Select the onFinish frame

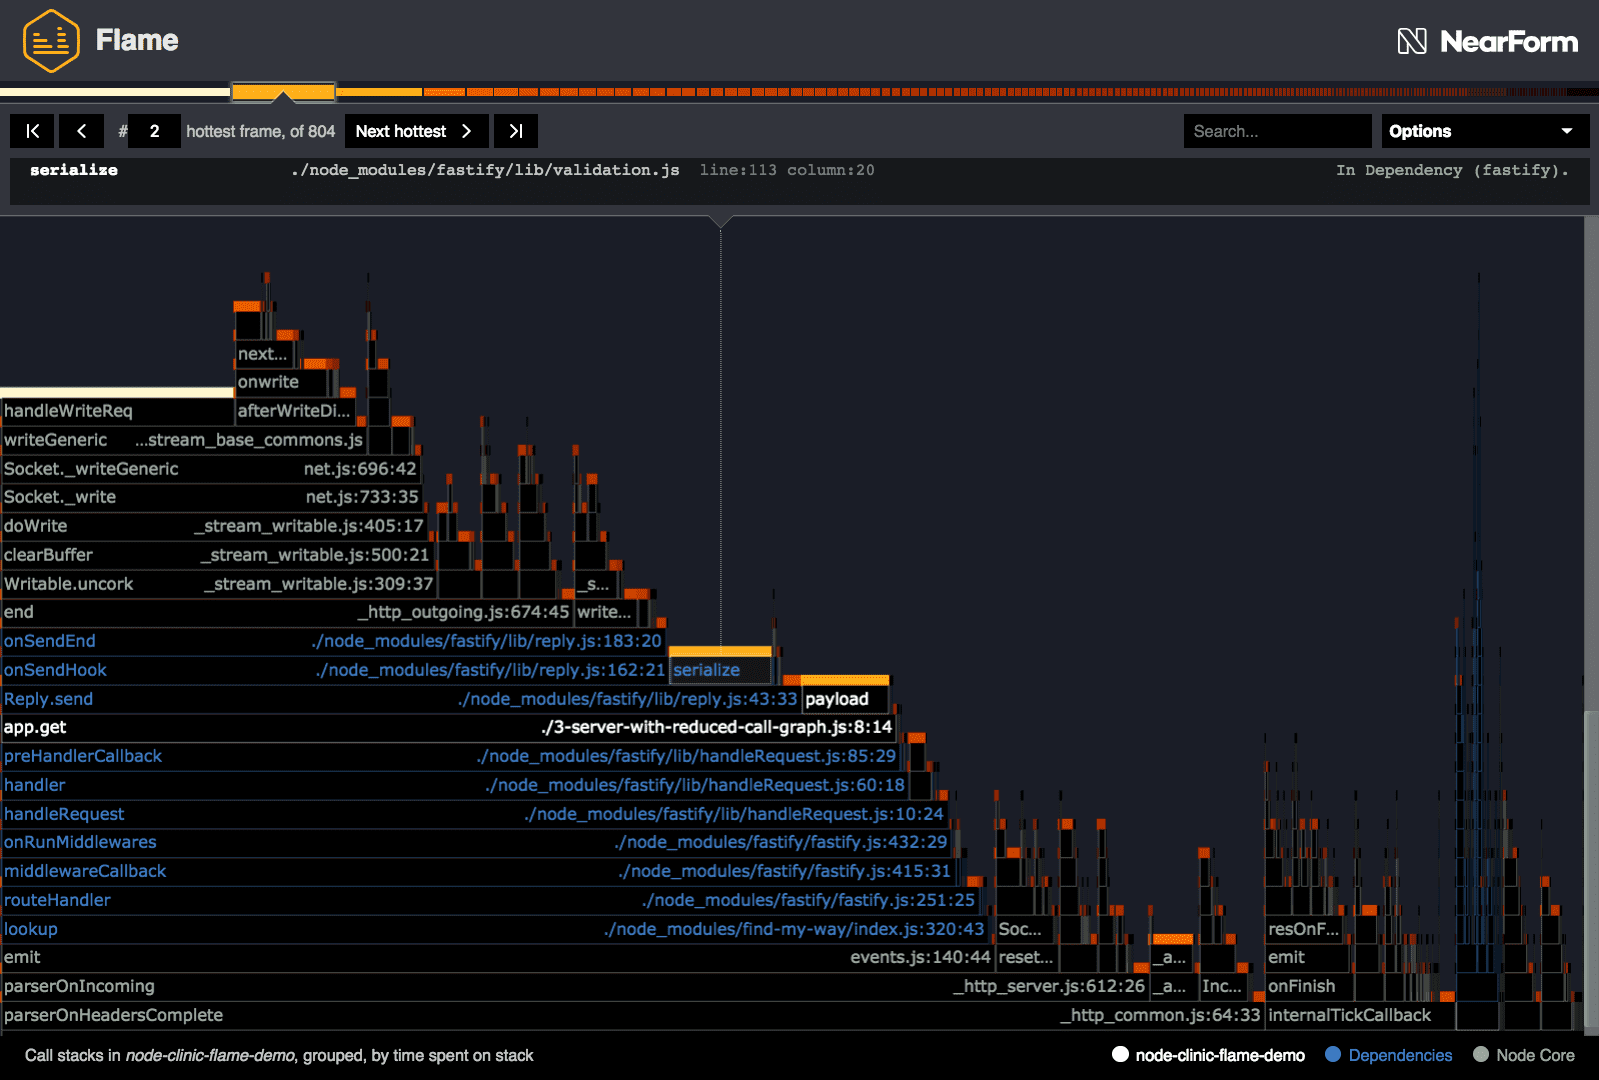pos(1308,986)
